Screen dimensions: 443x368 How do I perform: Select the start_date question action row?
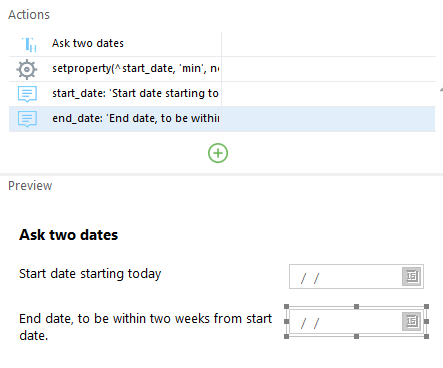(222, 94)
